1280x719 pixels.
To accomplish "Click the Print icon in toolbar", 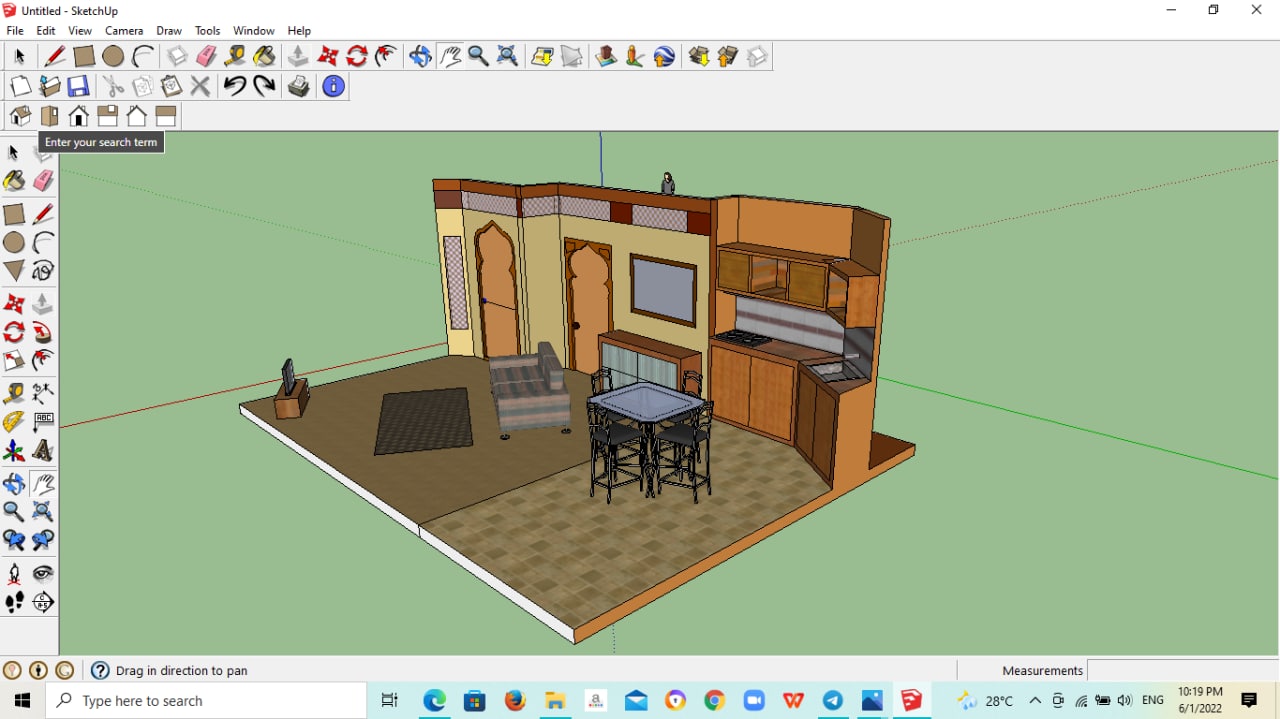I will (x=298, y=87).
